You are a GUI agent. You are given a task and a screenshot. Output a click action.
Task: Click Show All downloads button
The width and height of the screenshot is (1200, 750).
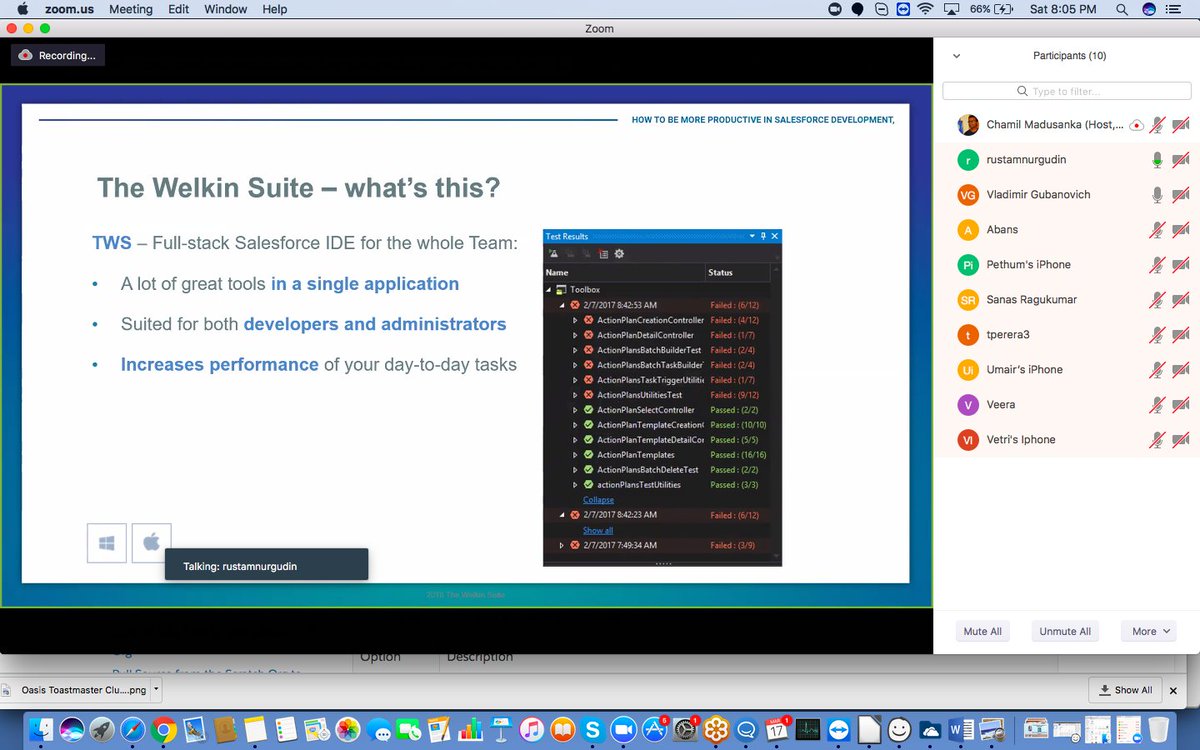[1126, 689]
